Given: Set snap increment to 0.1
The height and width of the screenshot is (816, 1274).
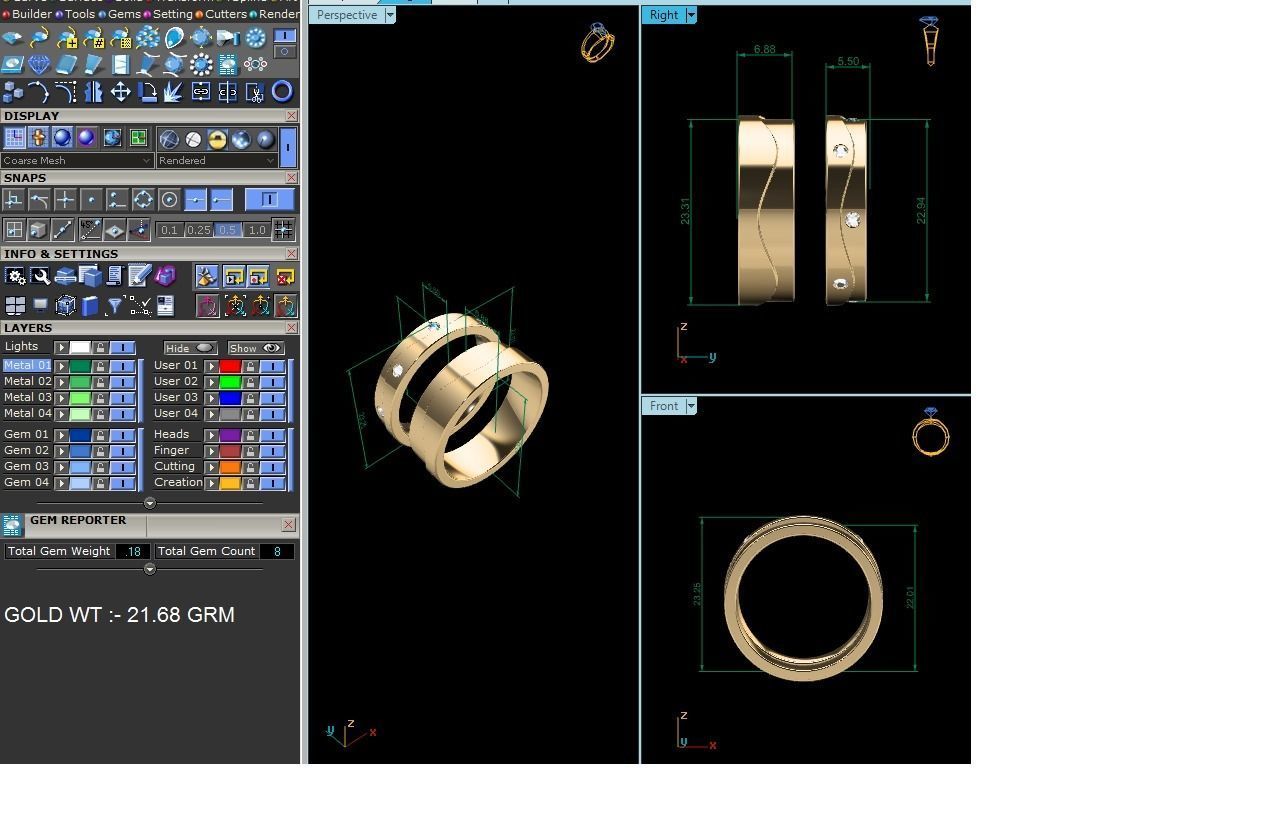Looking at the screenshot, I should (169, 230).
